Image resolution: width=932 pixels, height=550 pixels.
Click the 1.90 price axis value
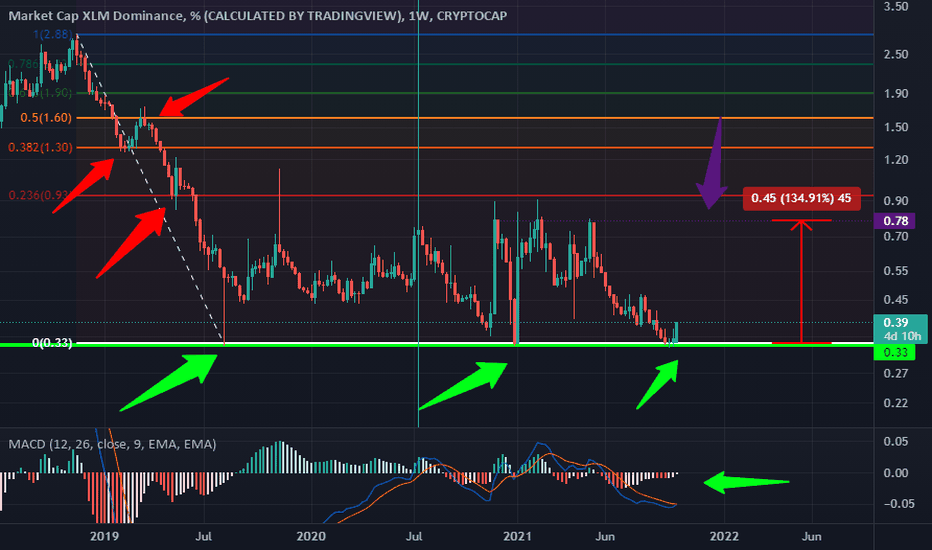[896, 93]
